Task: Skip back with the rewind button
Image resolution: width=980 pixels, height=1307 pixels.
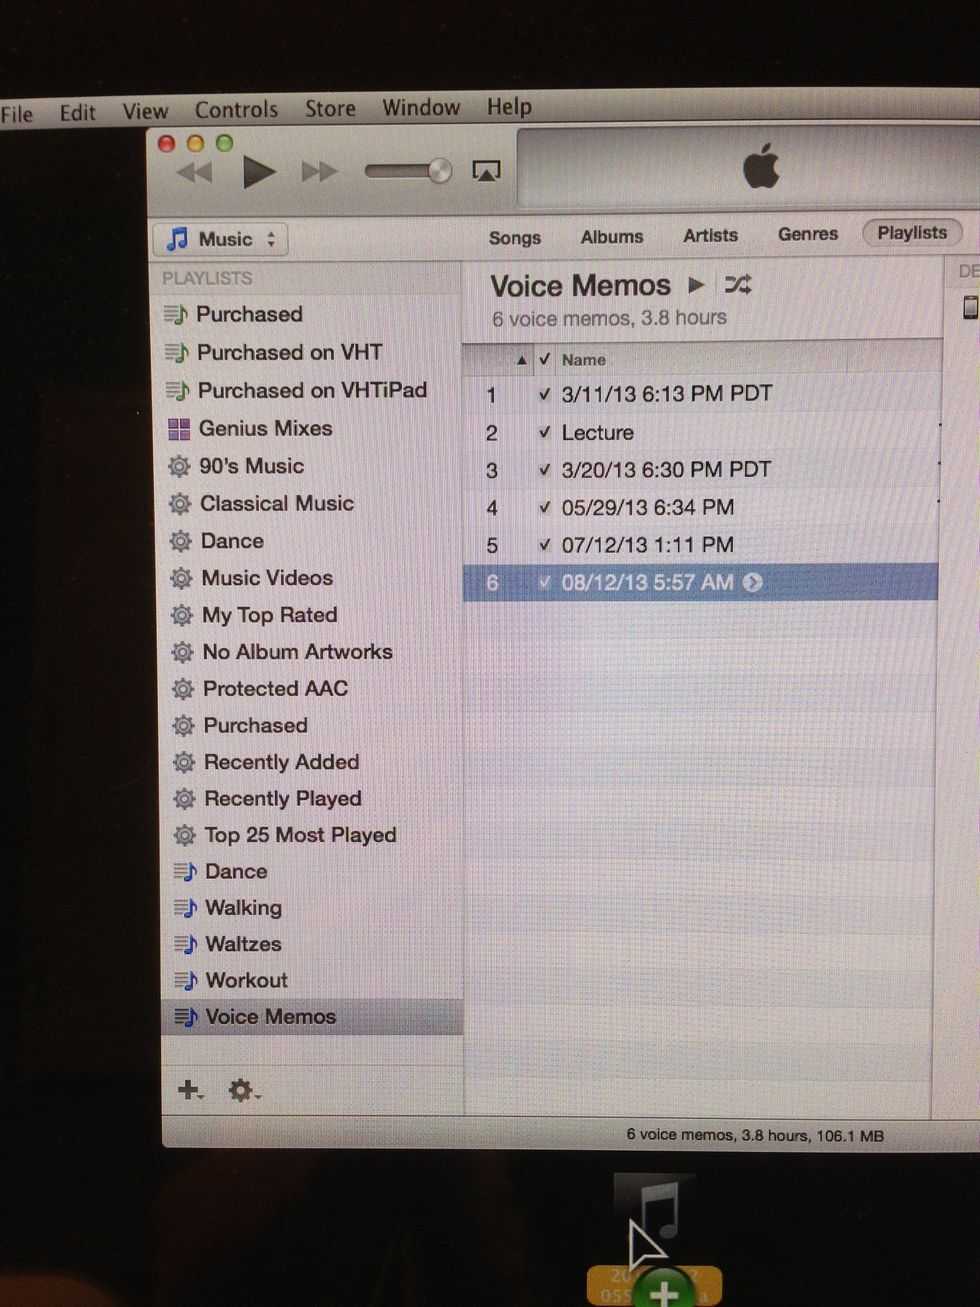Action: (195, 172)
